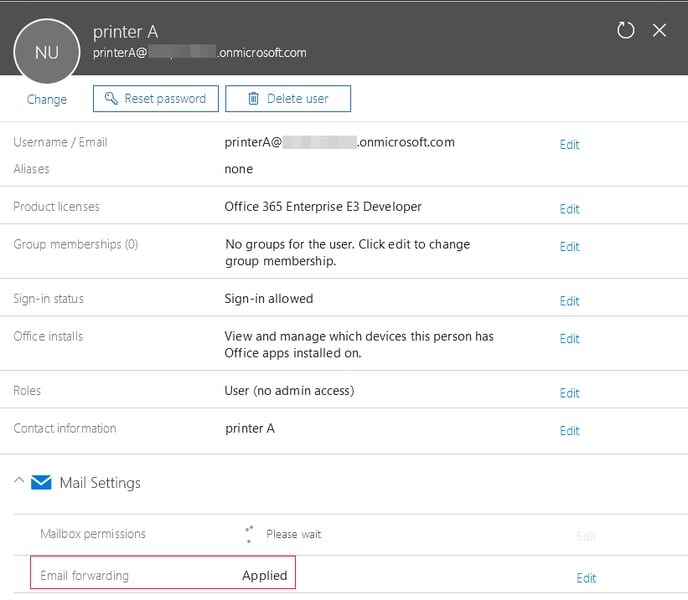Click the Change link under the avatar
This screenshot has height=600, width=688.
46,99
